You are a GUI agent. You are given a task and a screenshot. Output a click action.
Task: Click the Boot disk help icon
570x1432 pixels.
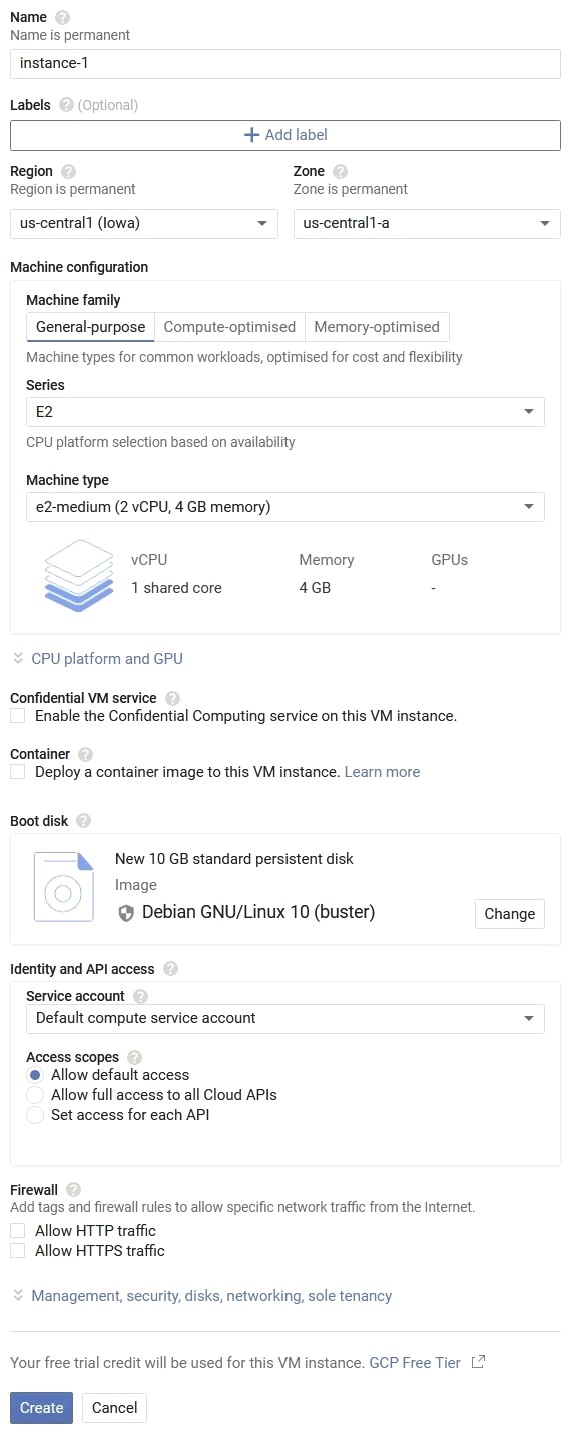coord(83,821)
